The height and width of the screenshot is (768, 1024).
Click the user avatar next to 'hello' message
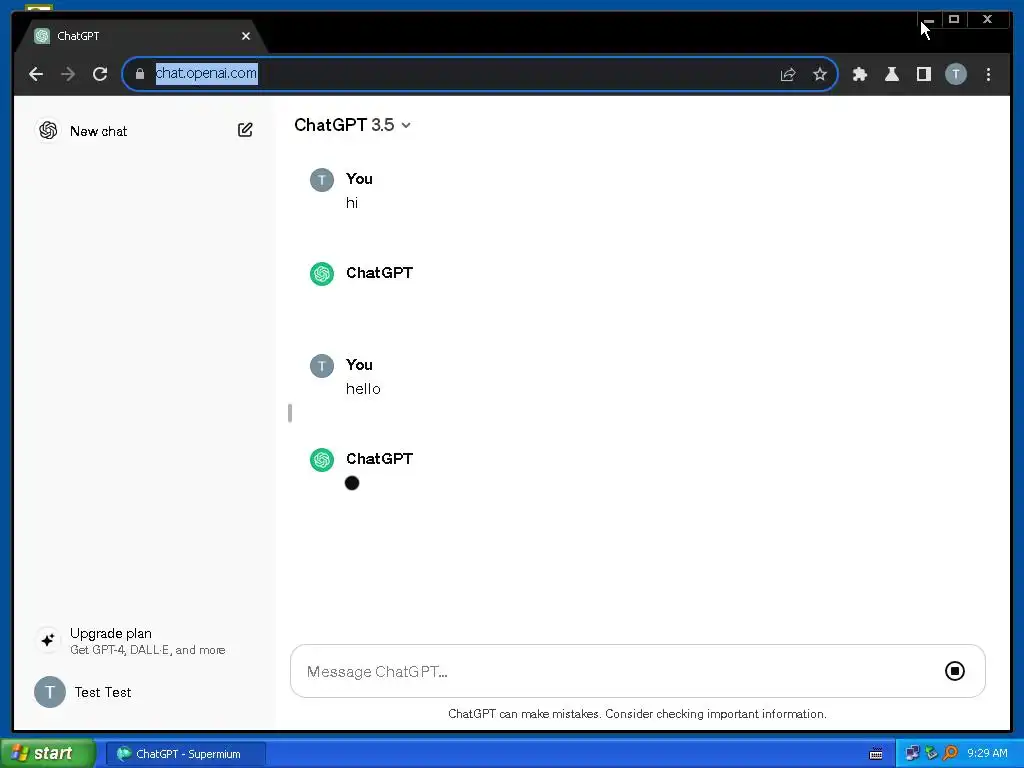coord(321,366)
